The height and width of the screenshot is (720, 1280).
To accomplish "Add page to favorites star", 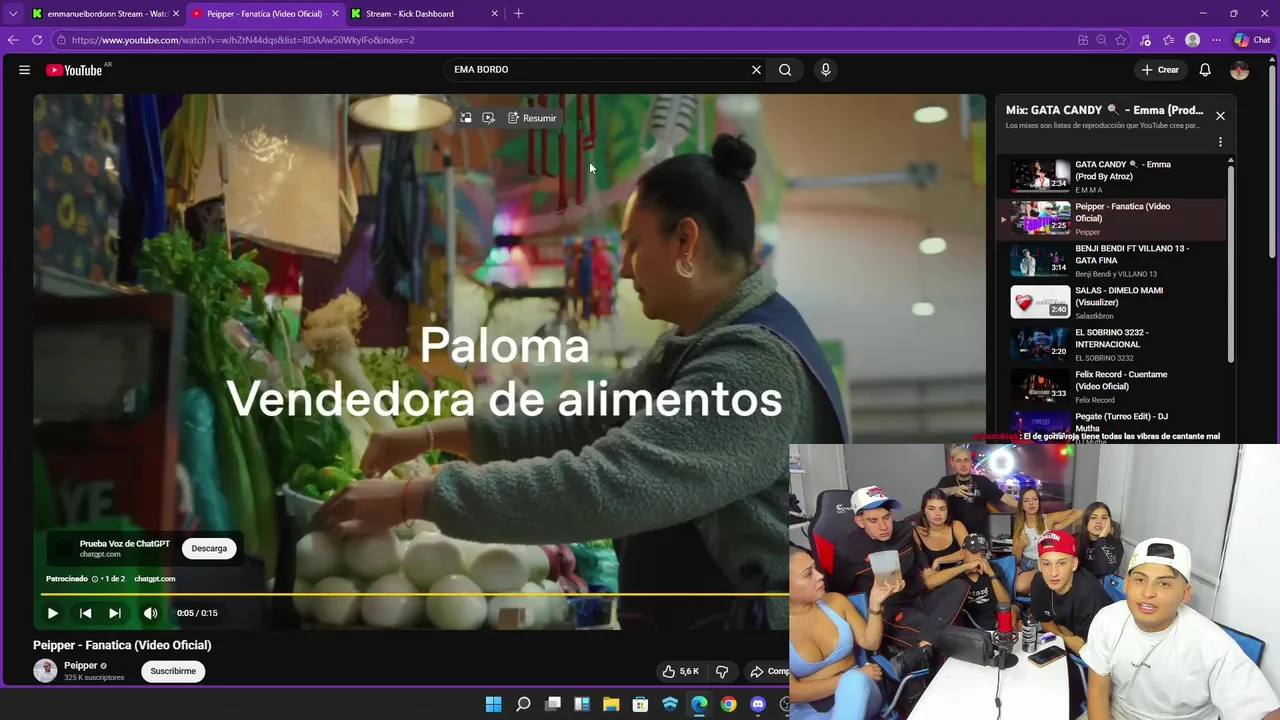I will (1121, 40).
